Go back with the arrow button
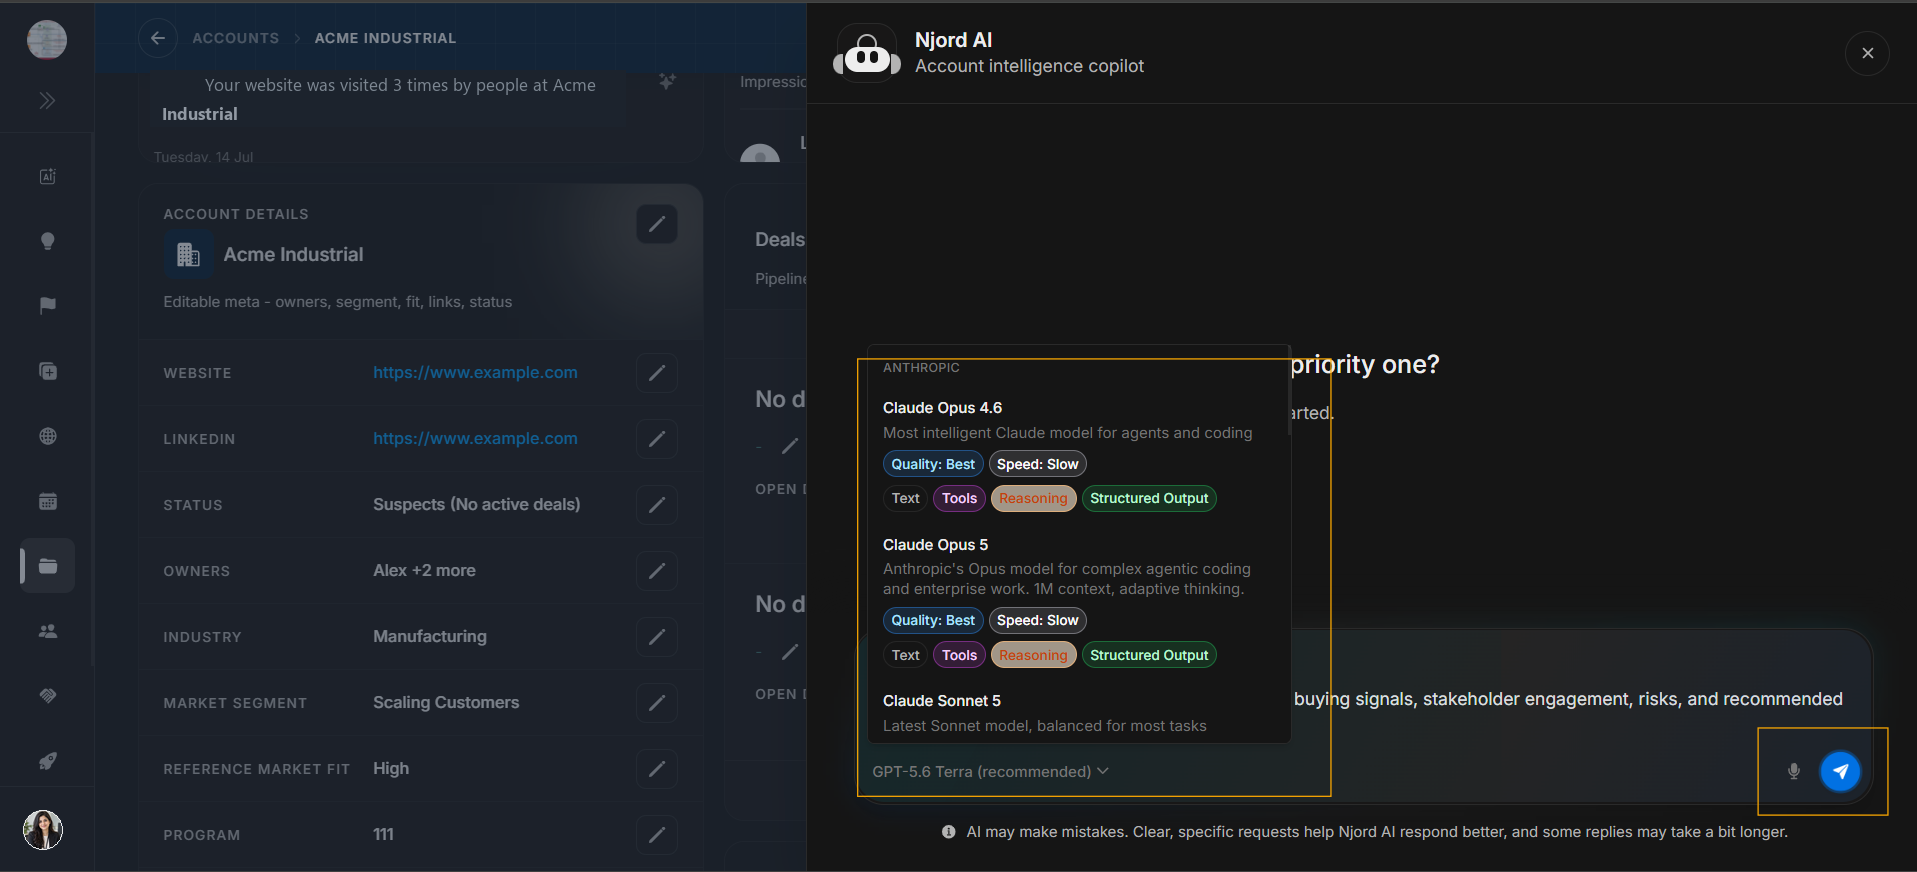The width and height of the screenshot is (1917, 872). [x=158, y=38]
